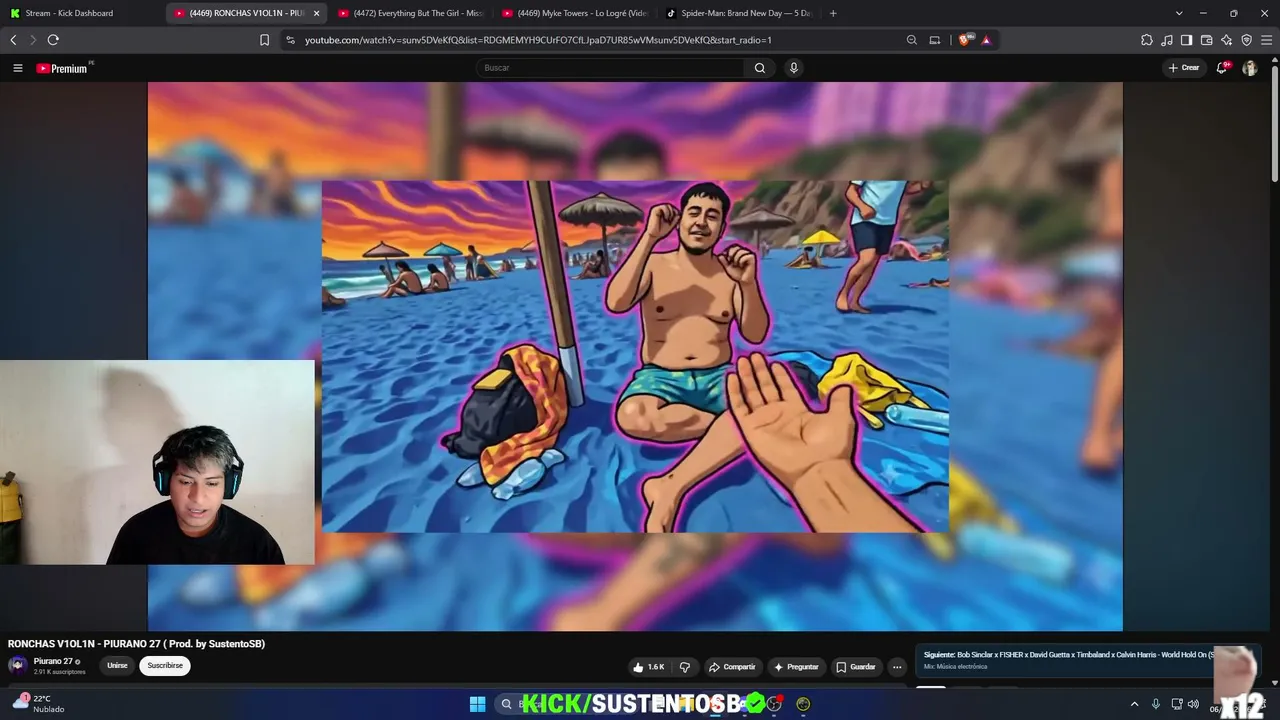Click the zoom magnifier icon in the address bar
Screen dimensions: 1280x720
tap(911, 40)
